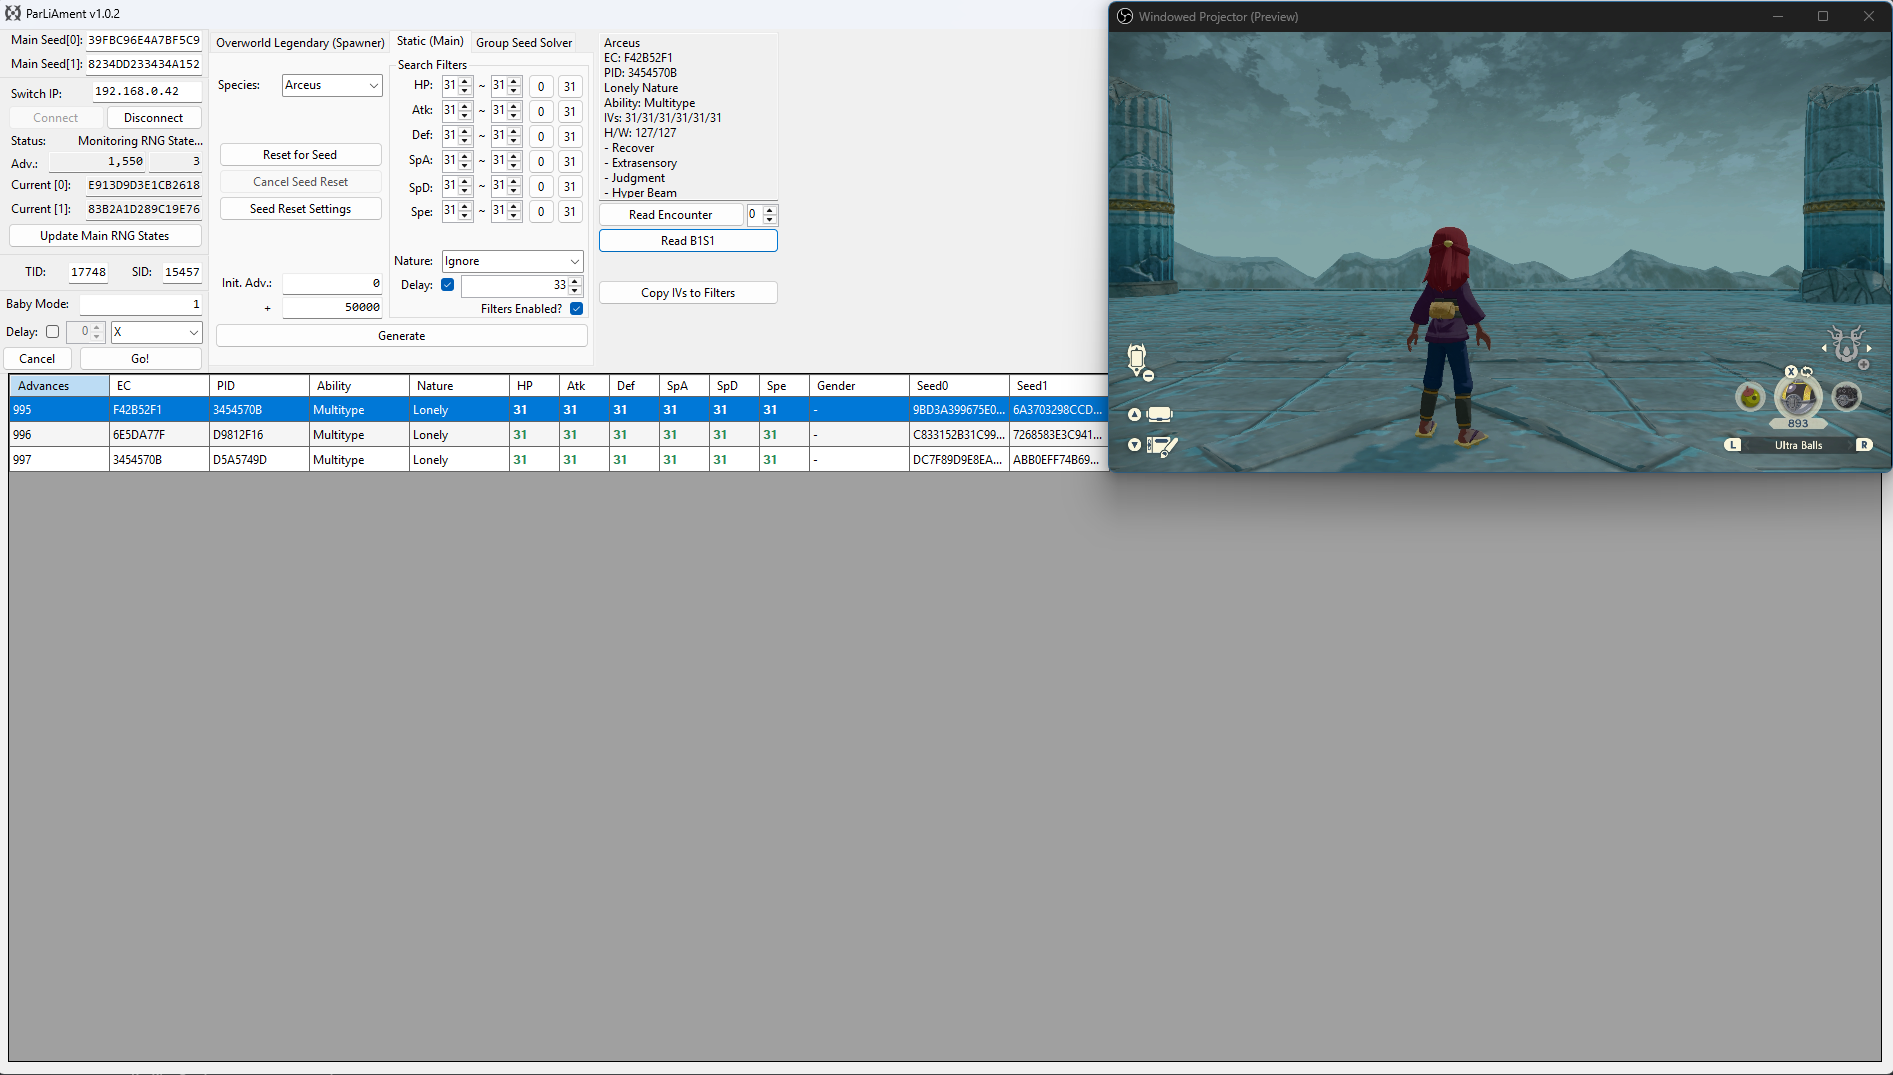Enable the left-panel Delay checkbox

point(53,332)
